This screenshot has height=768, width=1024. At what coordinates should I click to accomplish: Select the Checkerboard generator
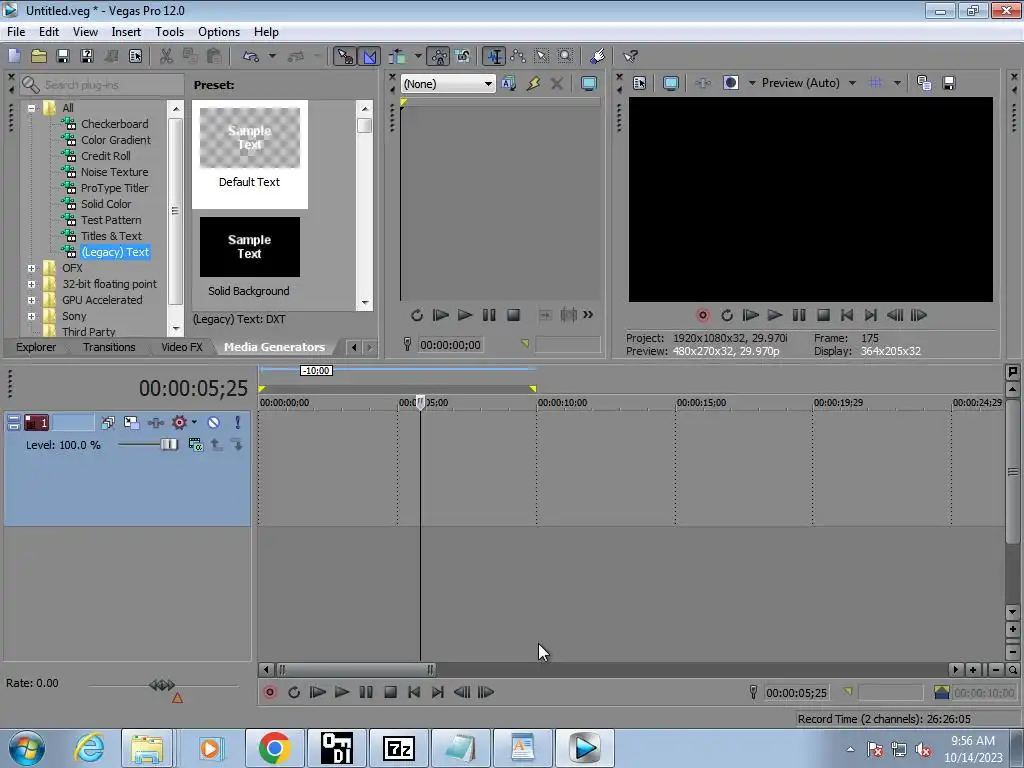[x=114, y=123]
